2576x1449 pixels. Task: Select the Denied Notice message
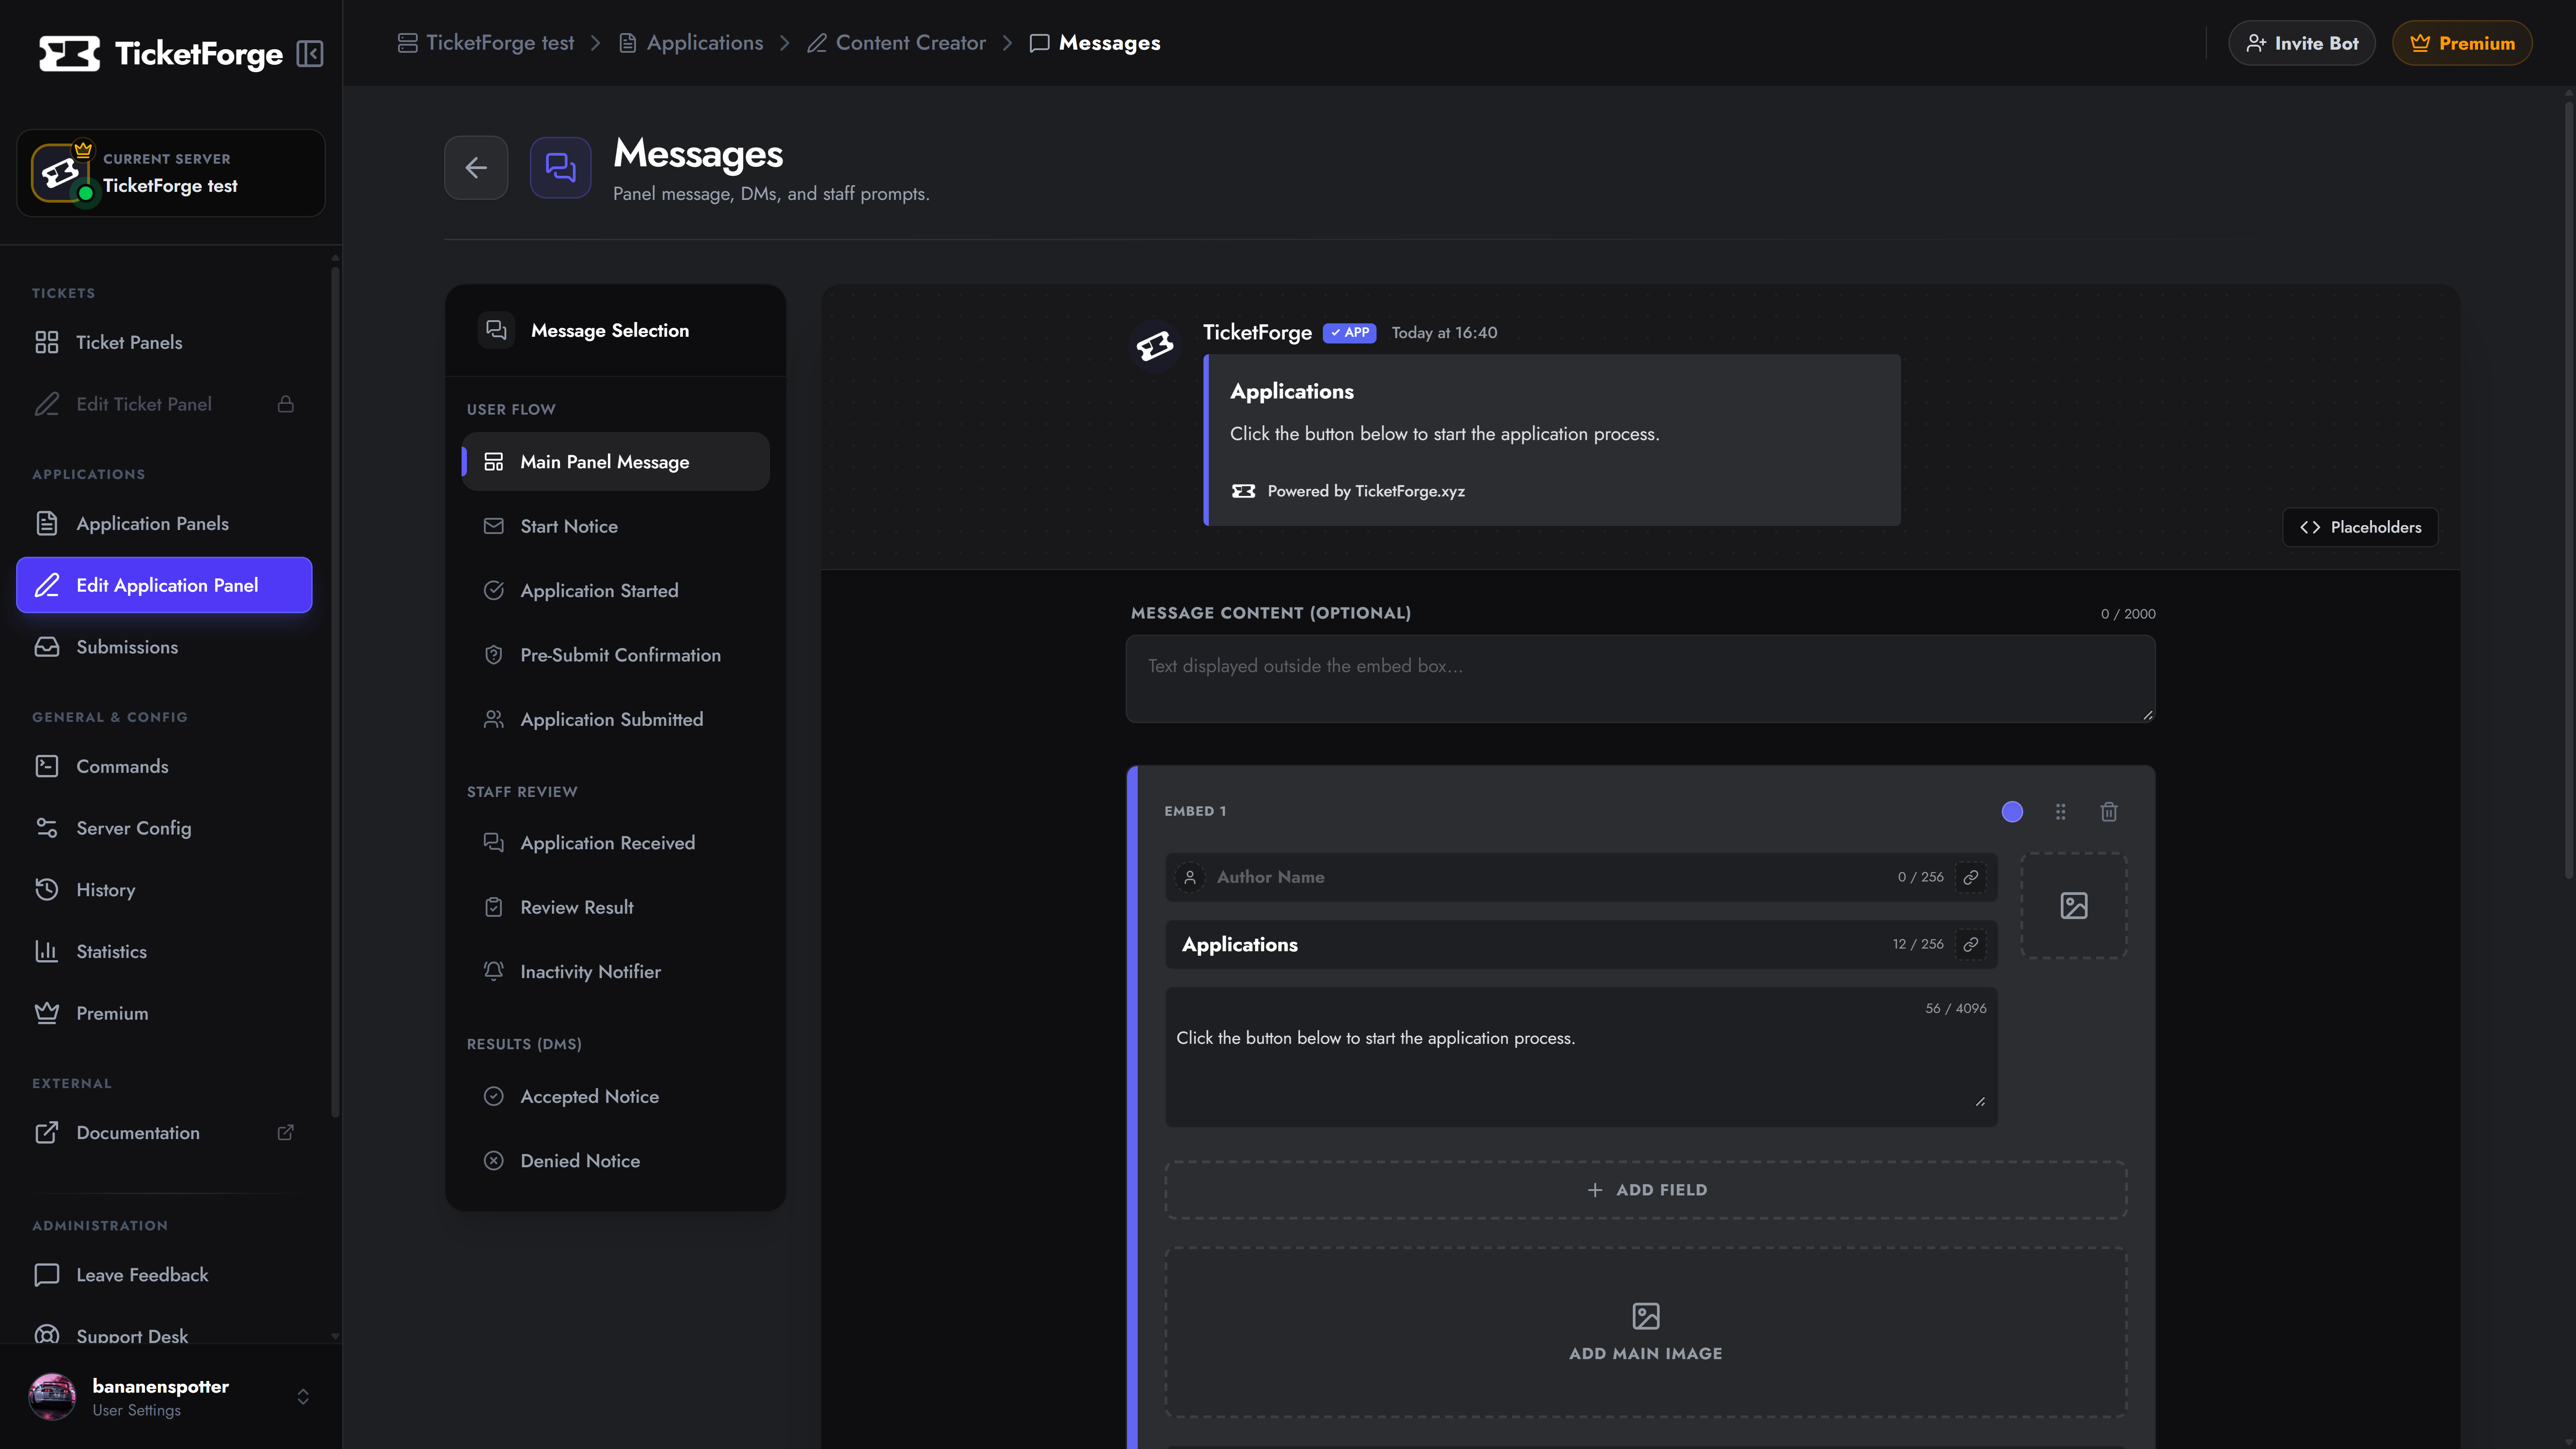pos(615,1160)
